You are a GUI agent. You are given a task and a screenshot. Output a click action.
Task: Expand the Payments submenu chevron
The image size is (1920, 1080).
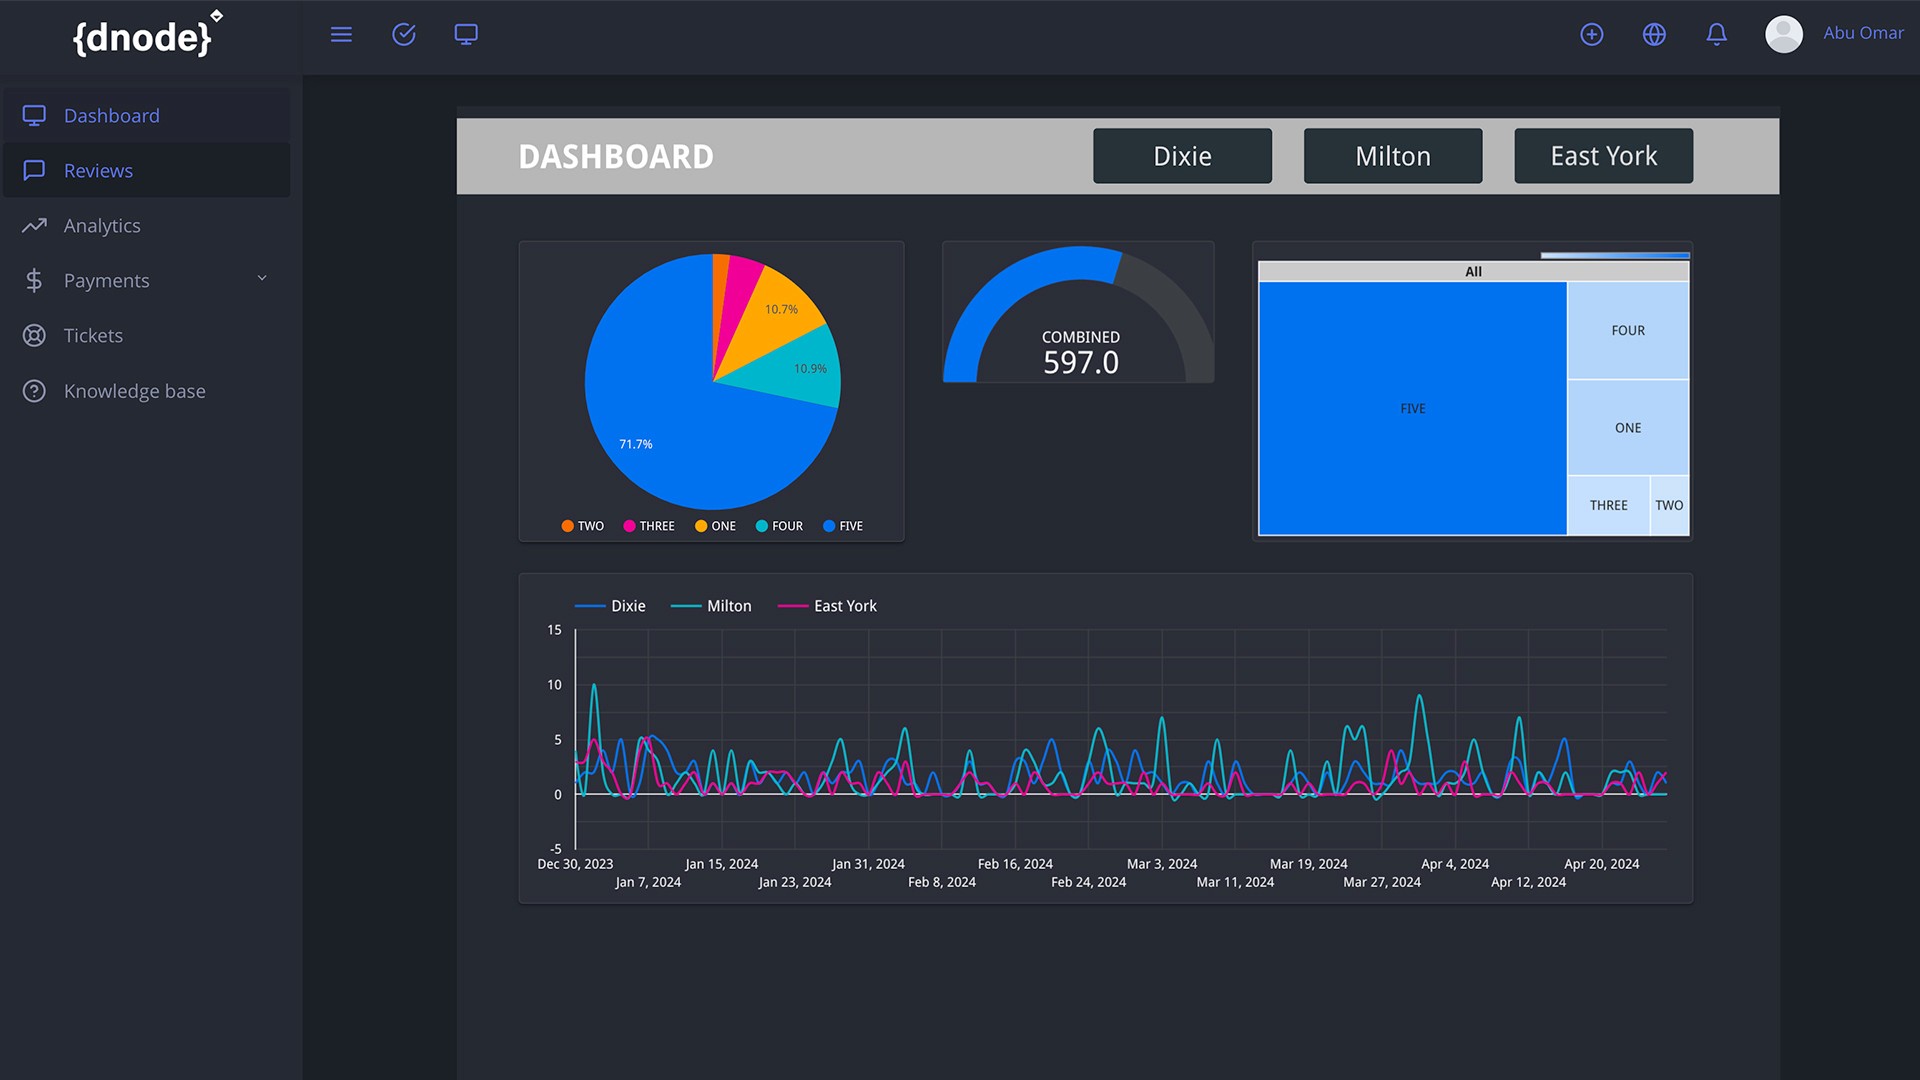pos(262,279)
